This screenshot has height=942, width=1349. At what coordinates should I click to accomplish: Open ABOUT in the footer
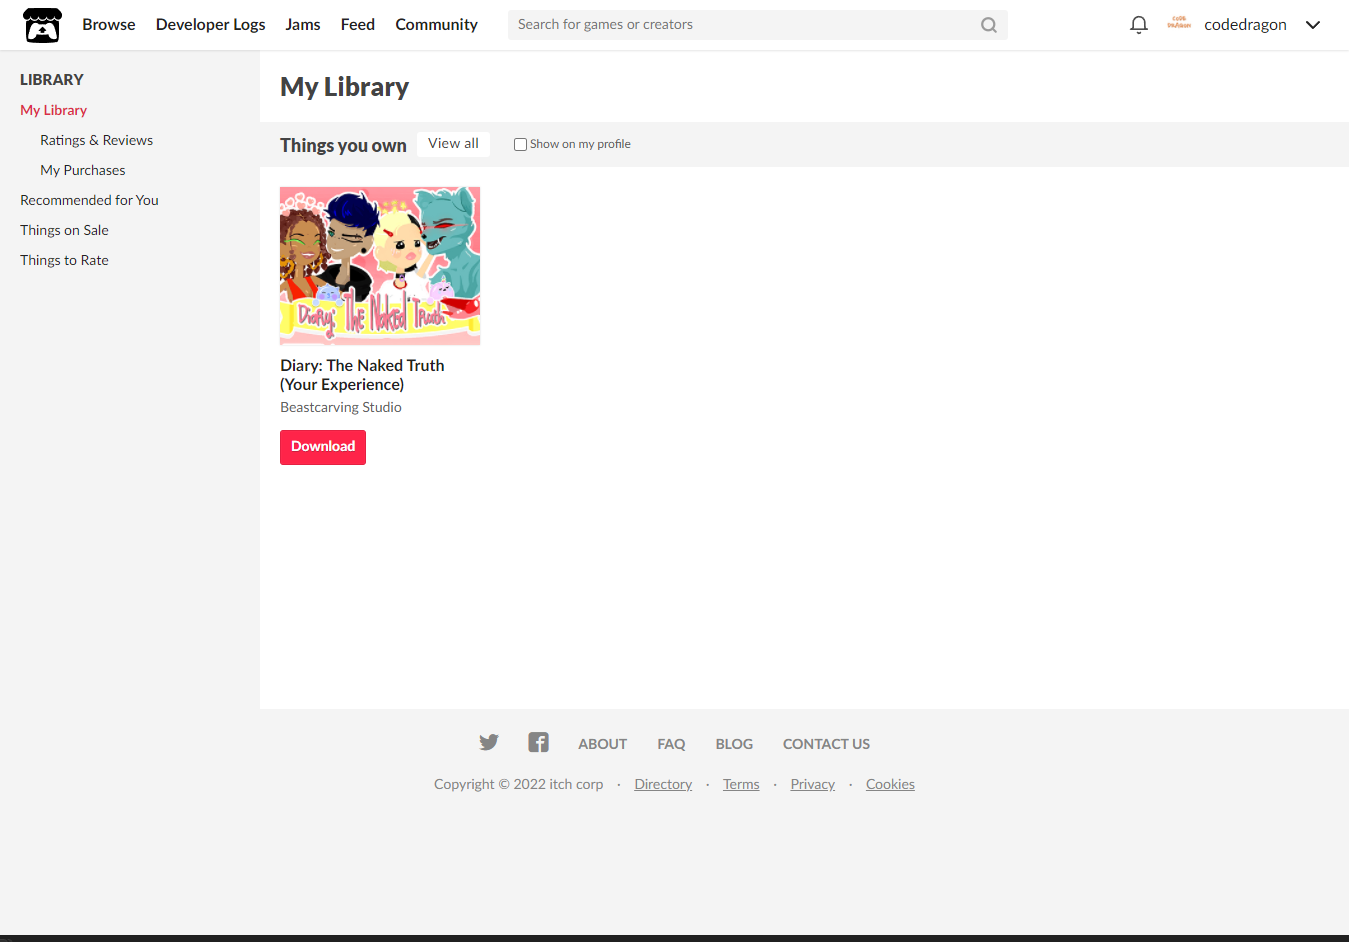(x=603, y=744)
